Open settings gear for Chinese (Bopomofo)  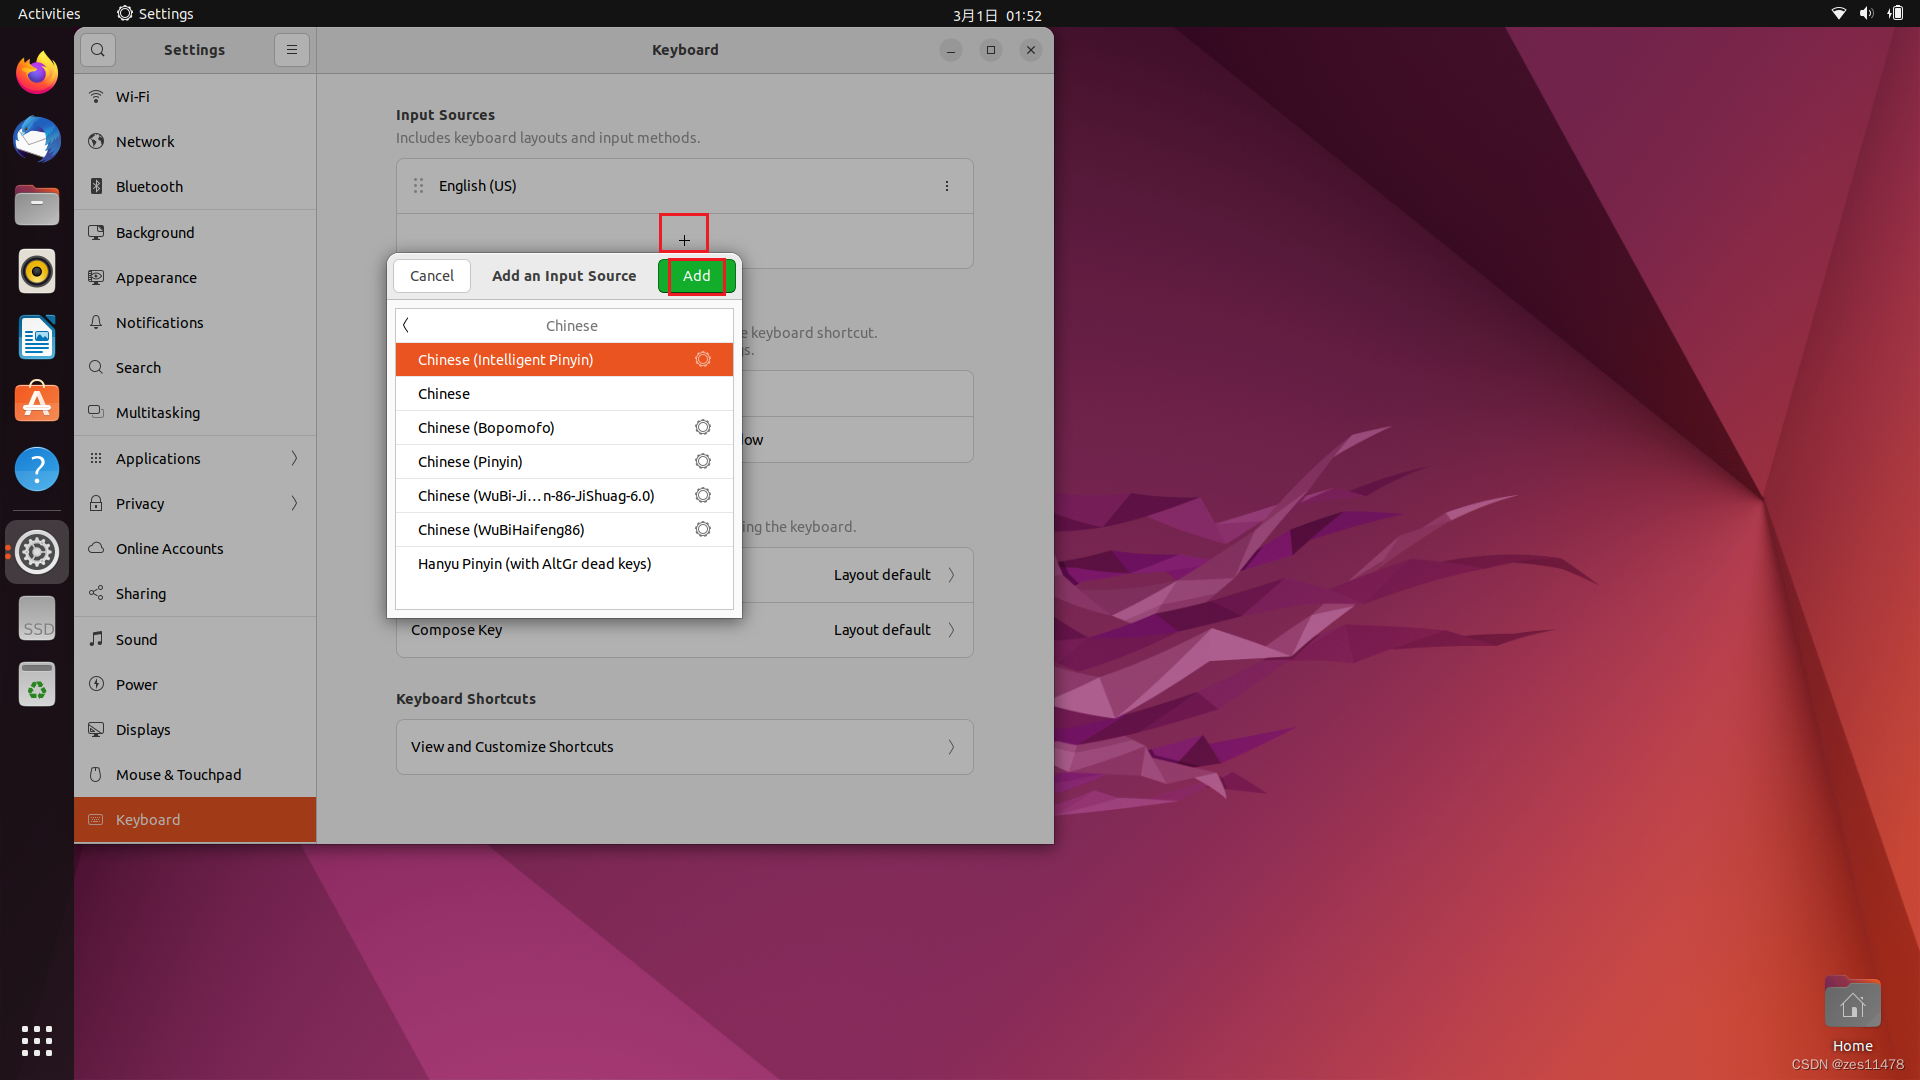coord(703,427)
